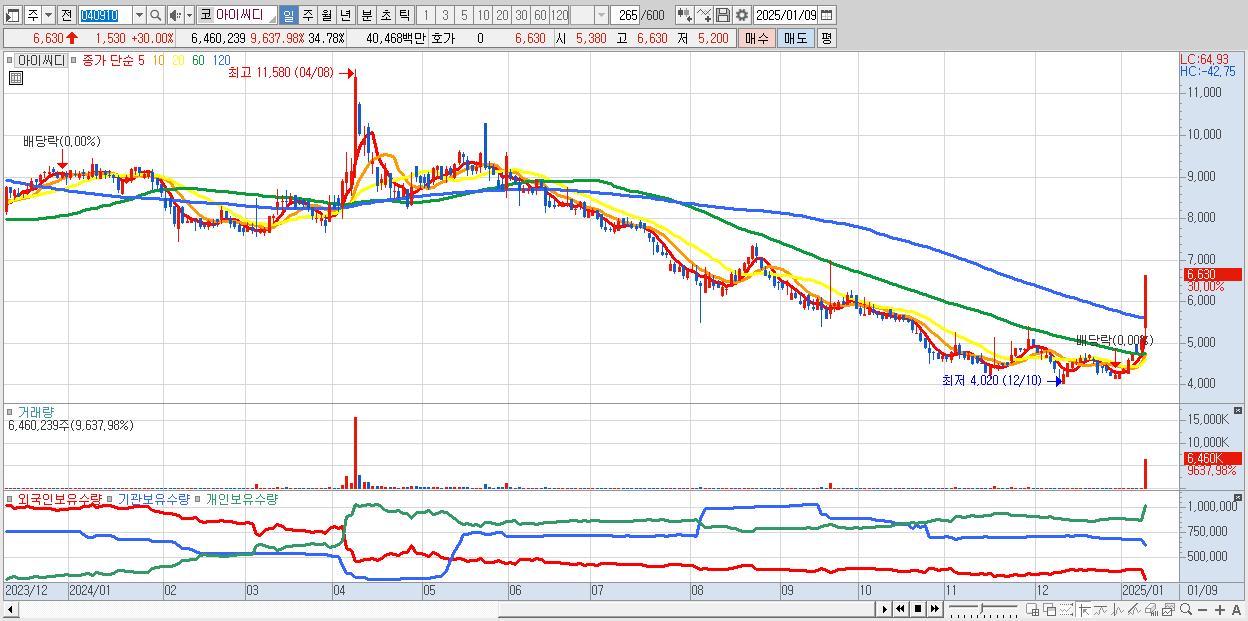Select the 120 interval button

click(x=559, y=15)
